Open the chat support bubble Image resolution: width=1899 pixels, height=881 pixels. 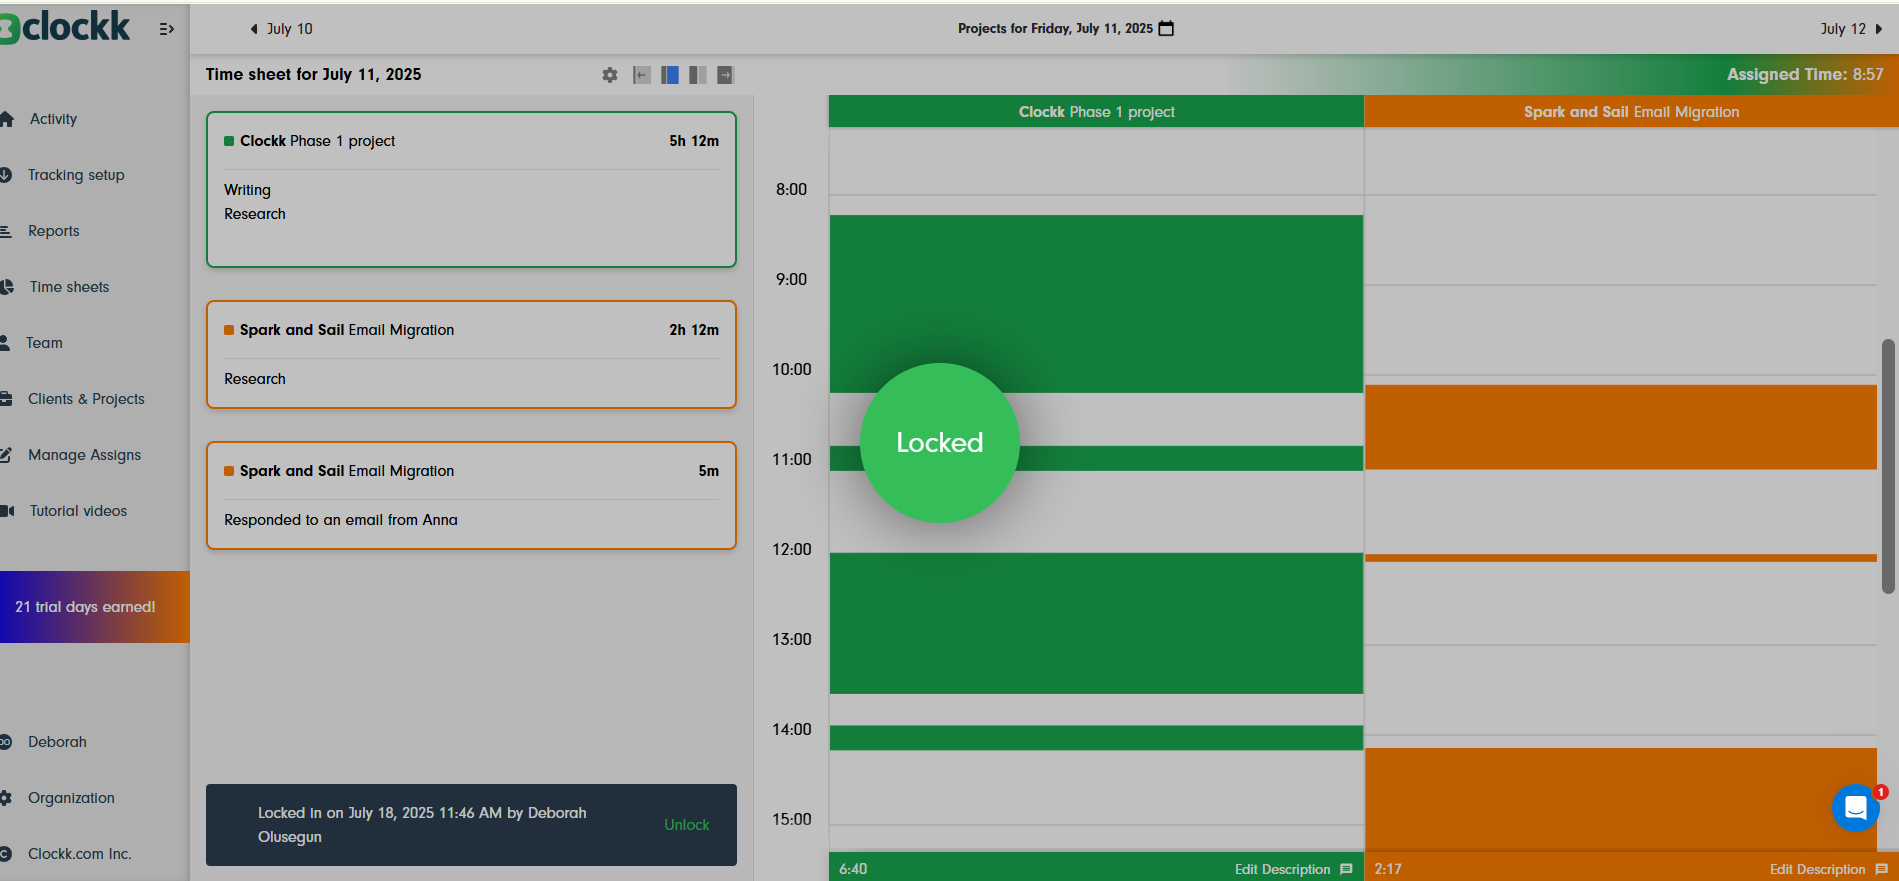point(1856,807)
